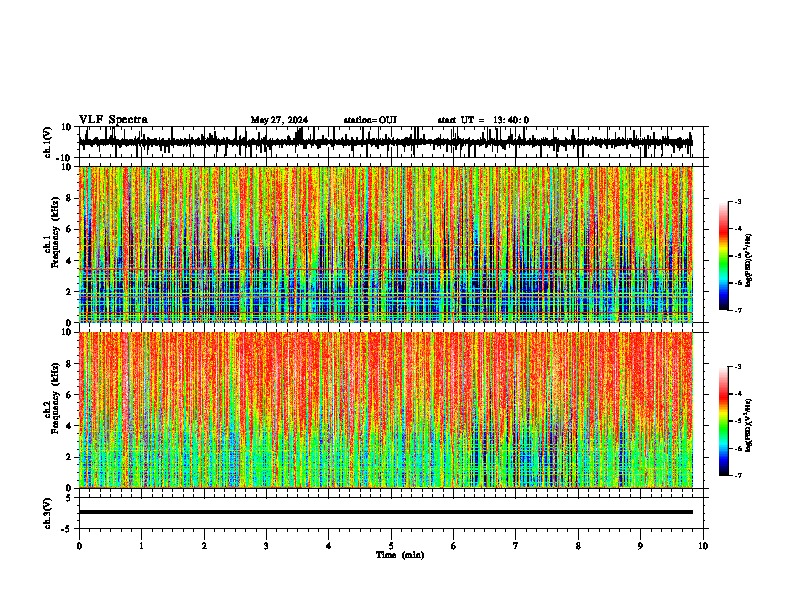Click the 9 tick label on the Time axis

tap(640, 546)
